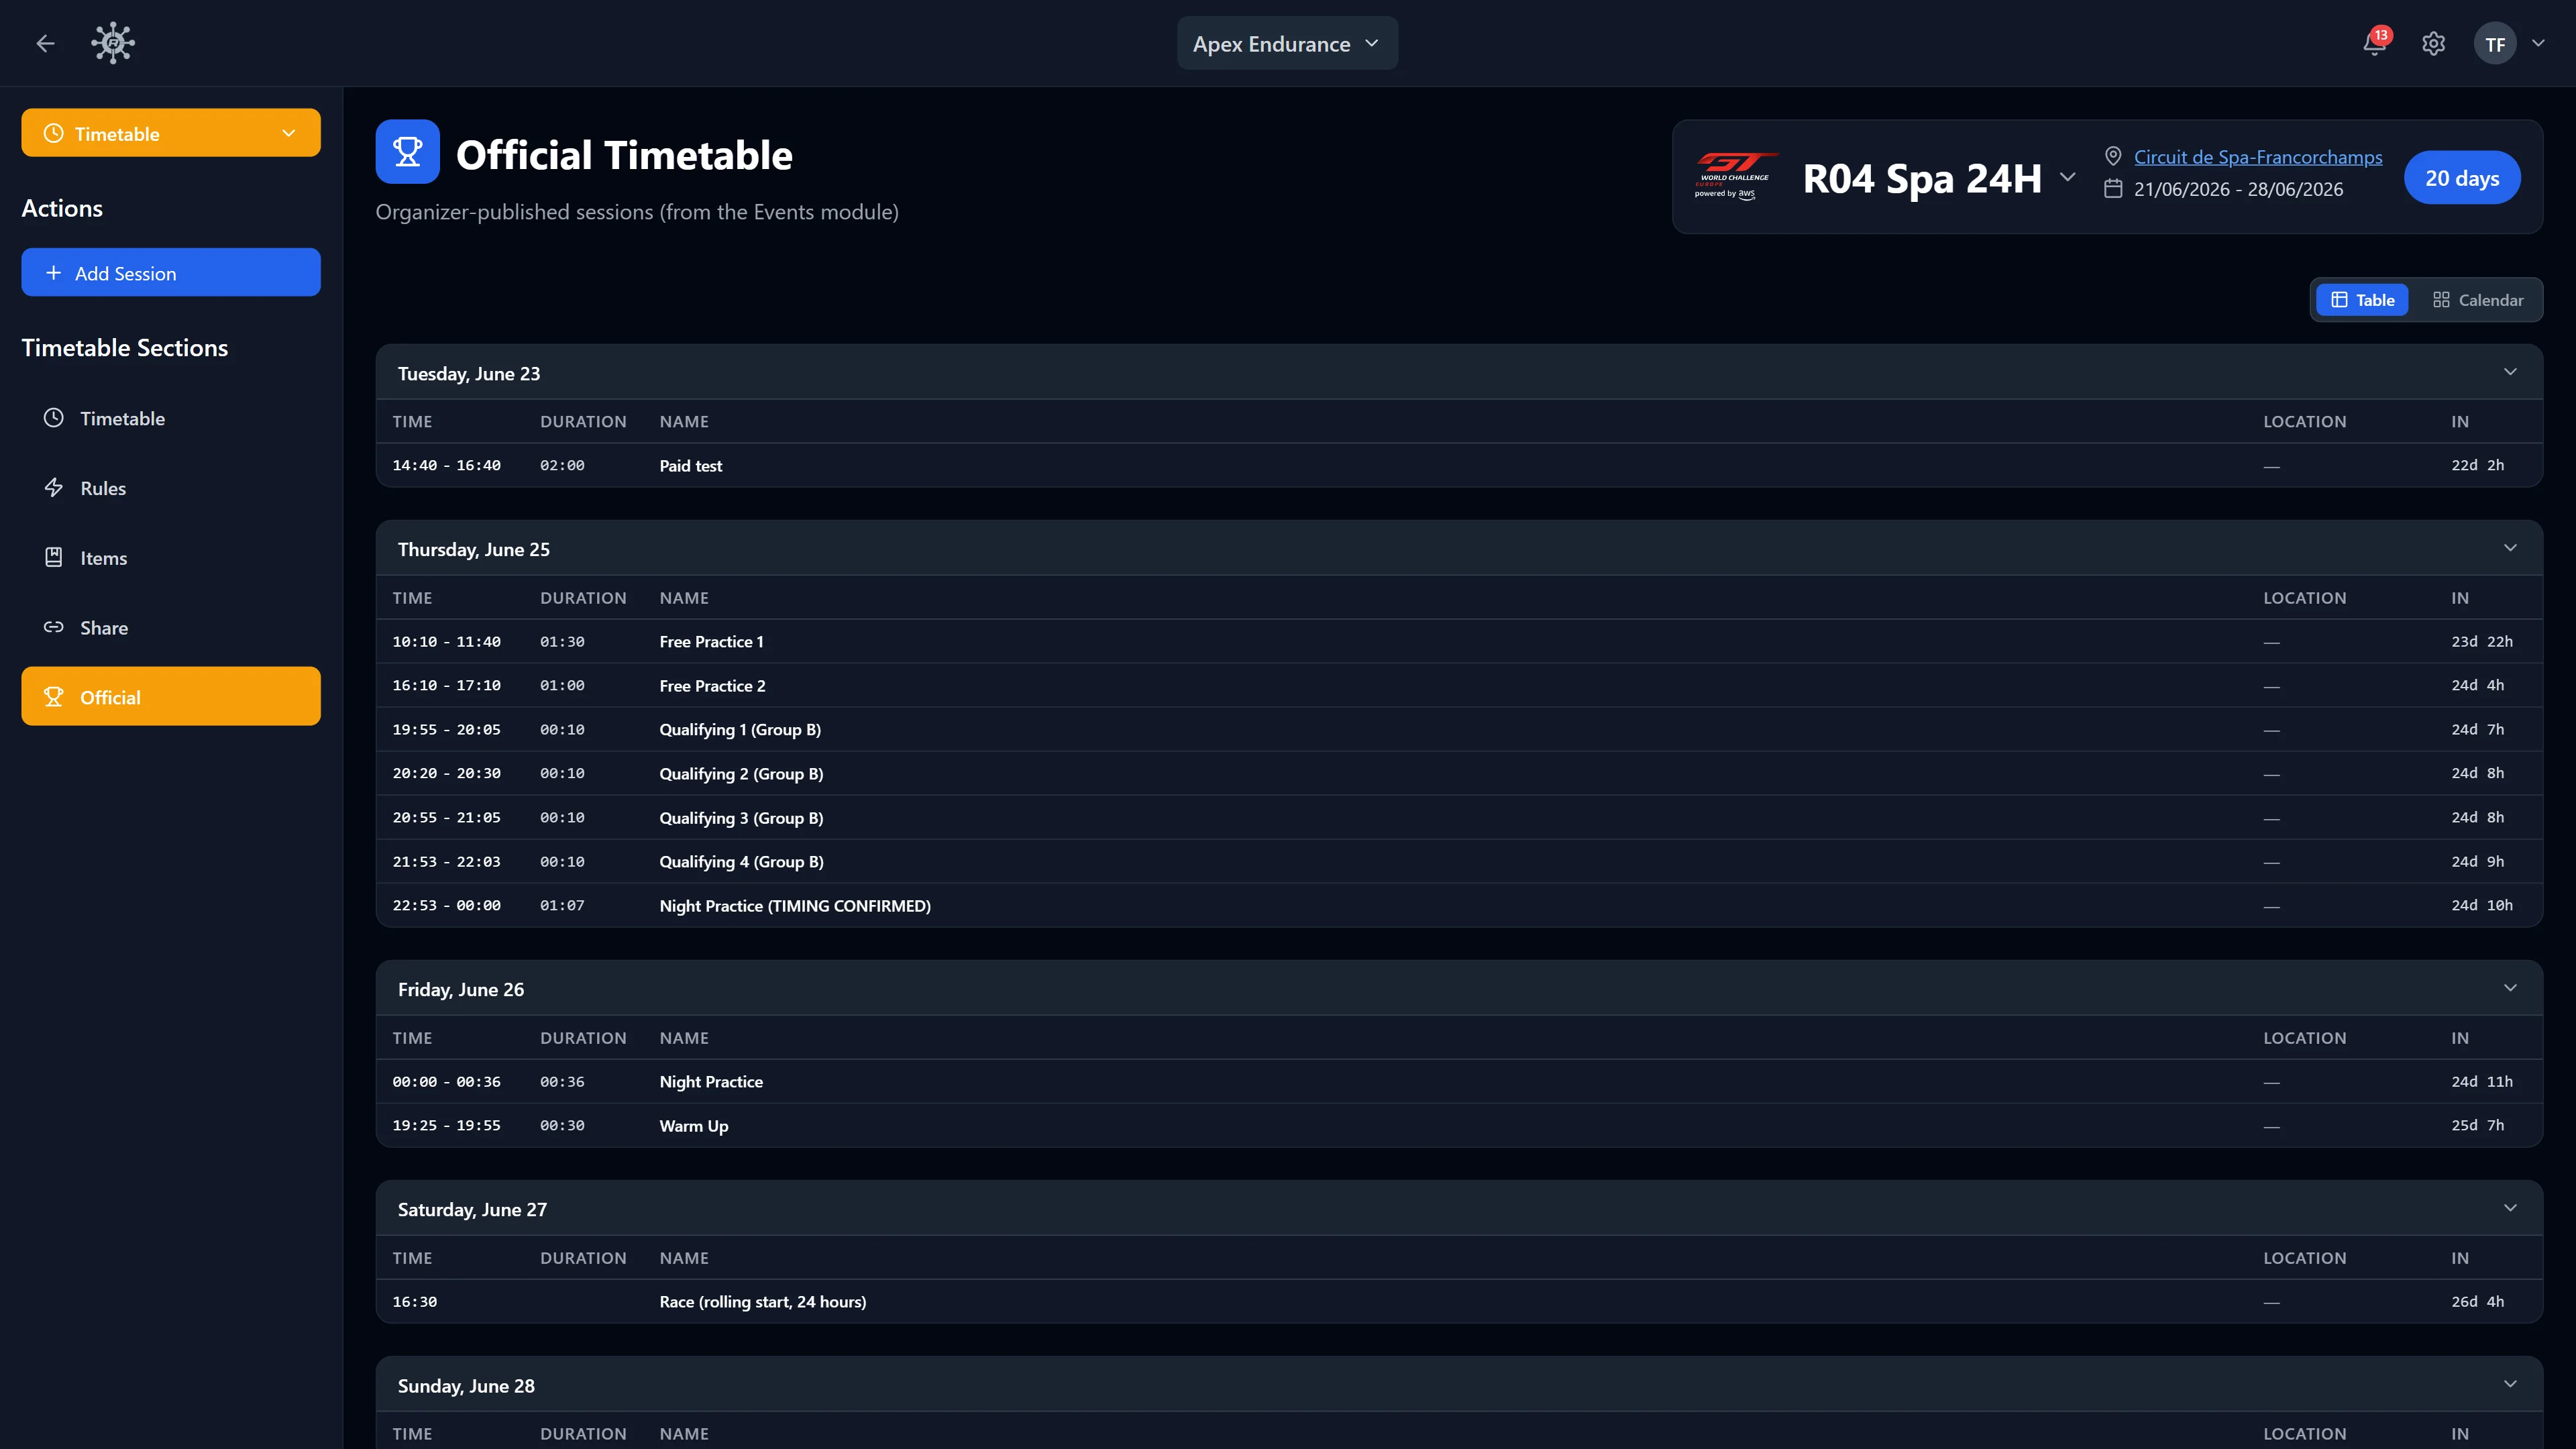Click the clock icon beside sidebar Timetable
Screen dimensions: 2576x1449
point(54,418)
